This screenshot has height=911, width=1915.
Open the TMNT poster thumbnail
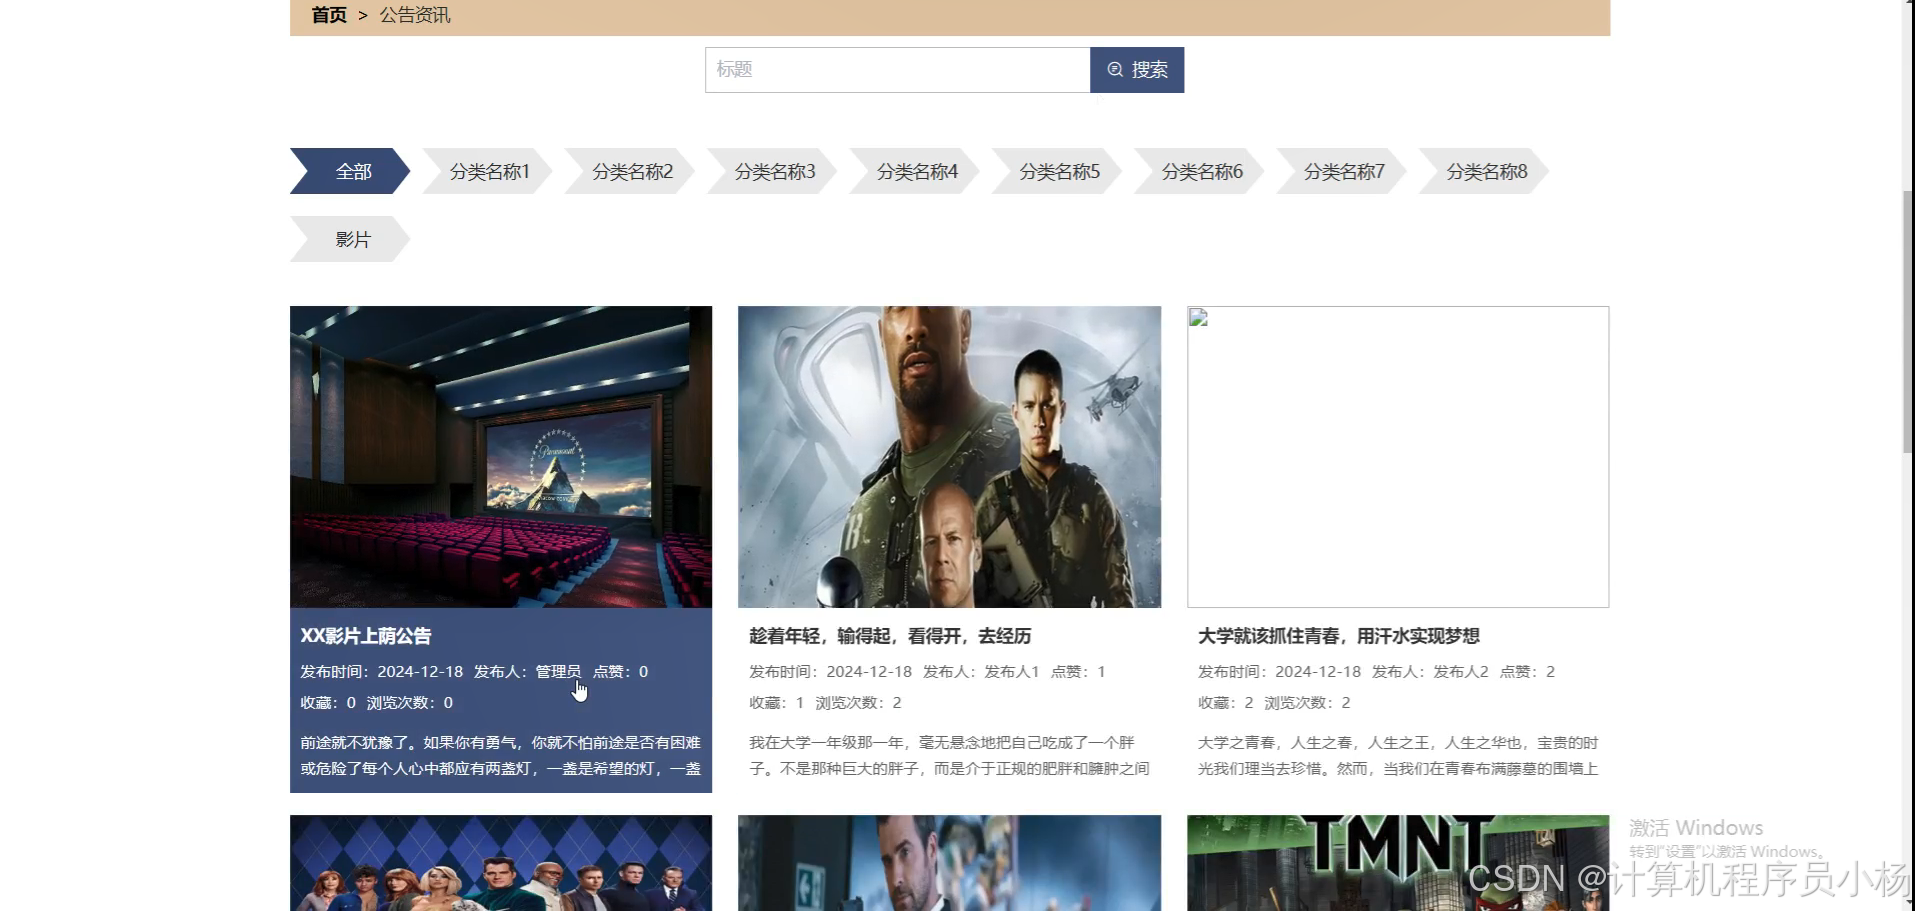1398,863
